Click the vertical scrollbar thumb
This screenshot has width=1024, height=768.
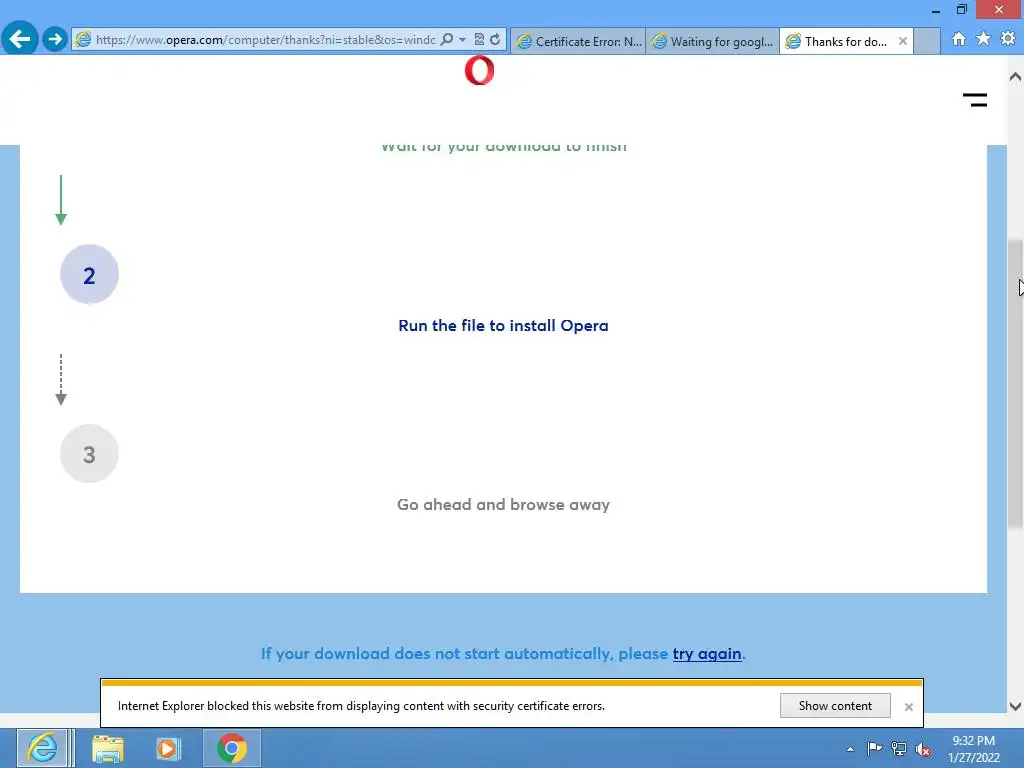pyautogui.click(x=1015, y=384)
